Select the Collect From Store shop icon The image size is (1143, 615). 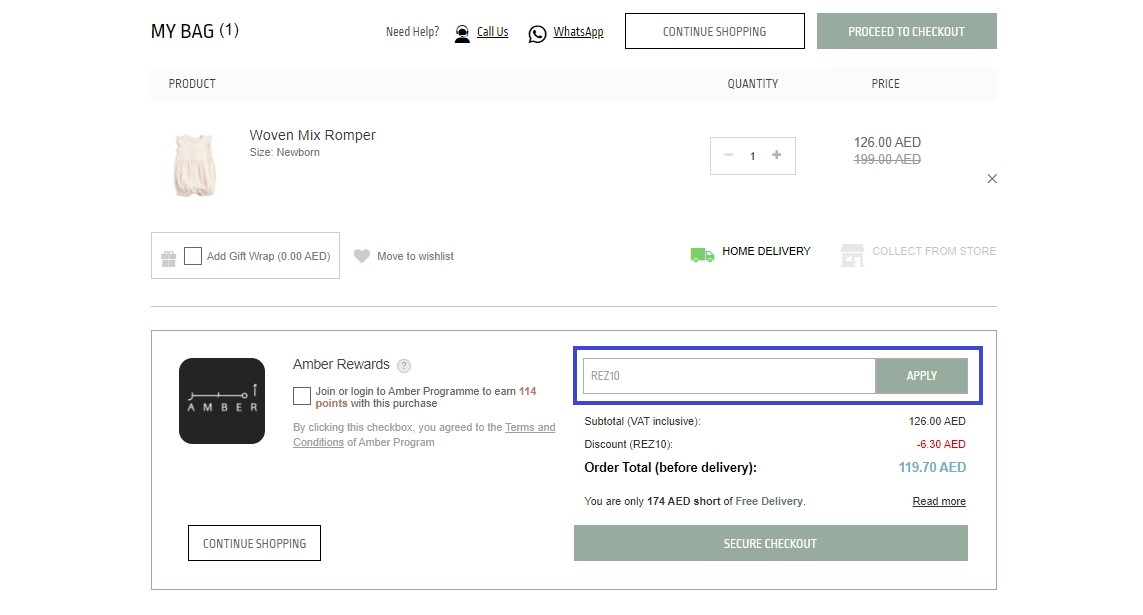(x=852, y=254)
